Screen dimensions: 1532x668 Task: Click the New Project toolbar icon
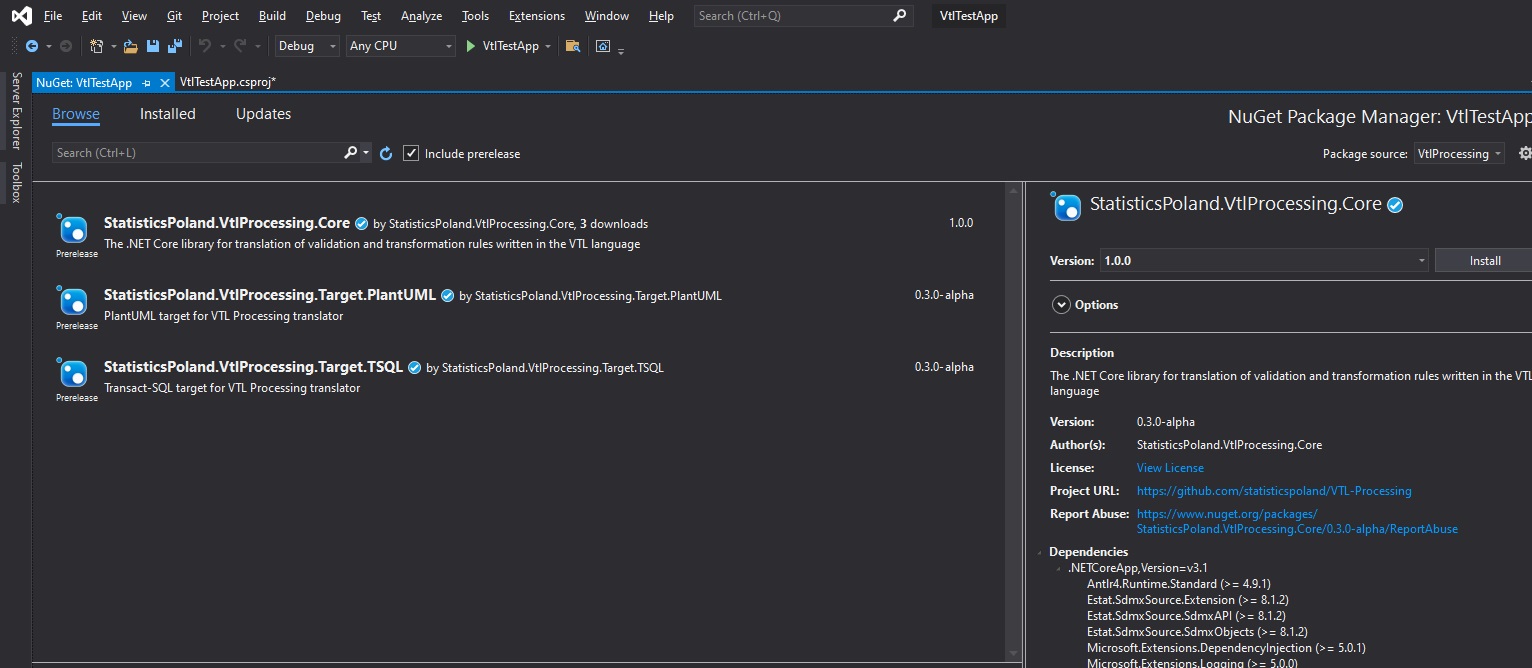[x=96, y=46]
